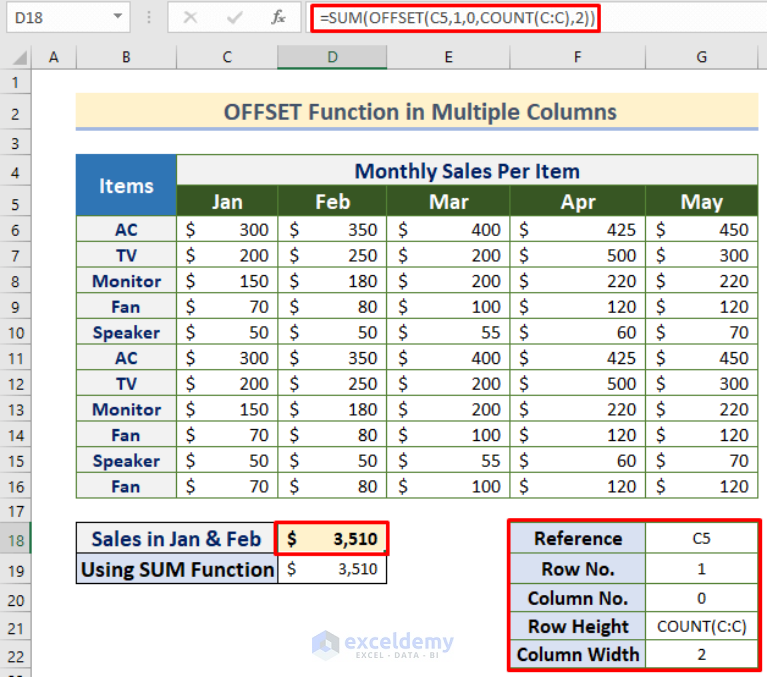Screen dimensions: 767x677
Task: Select row 6 header
Action: [15, 230]
